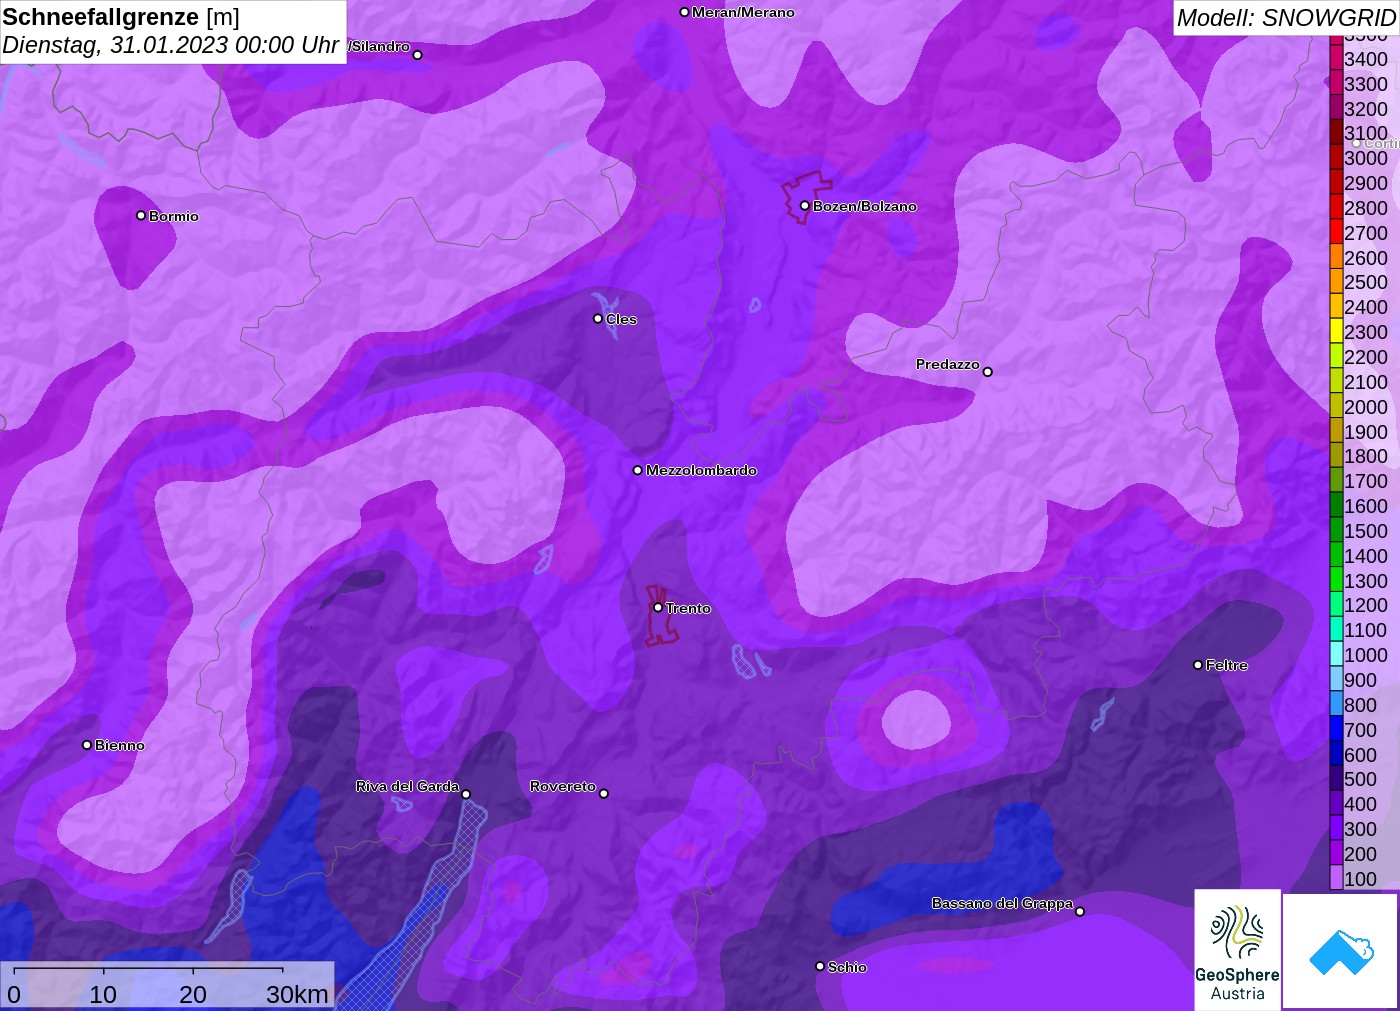Viewport: 1400px width, 1011px height.
Task: Click the Silandro town label
Action: 380,46
